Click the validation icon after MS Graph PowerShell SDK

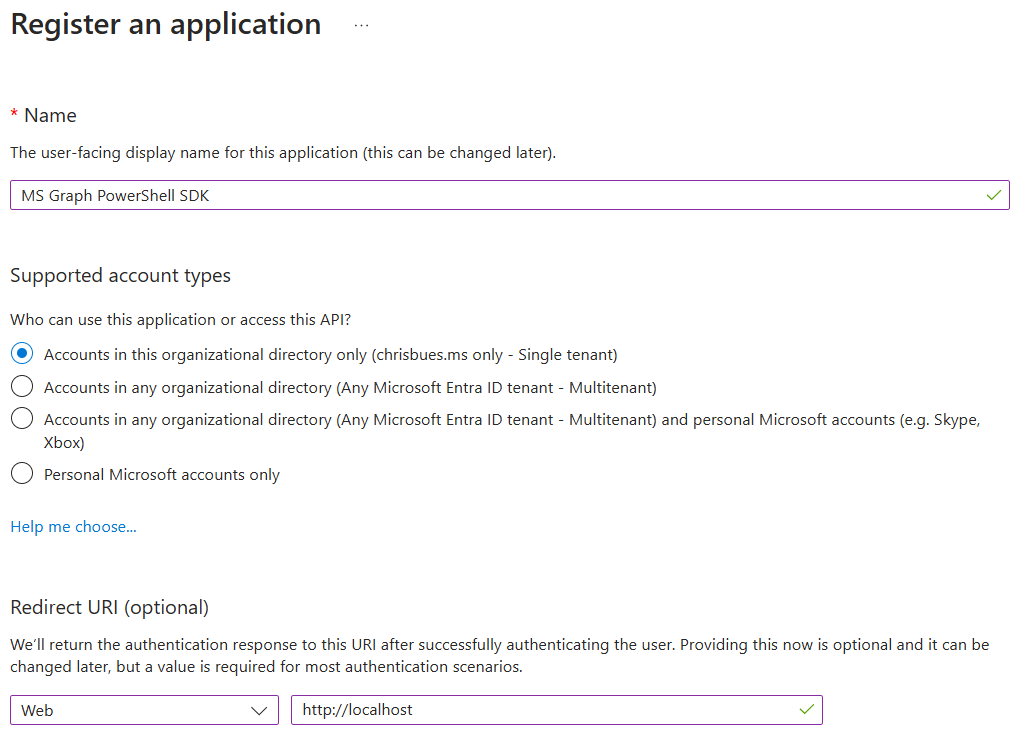point(994,195)
